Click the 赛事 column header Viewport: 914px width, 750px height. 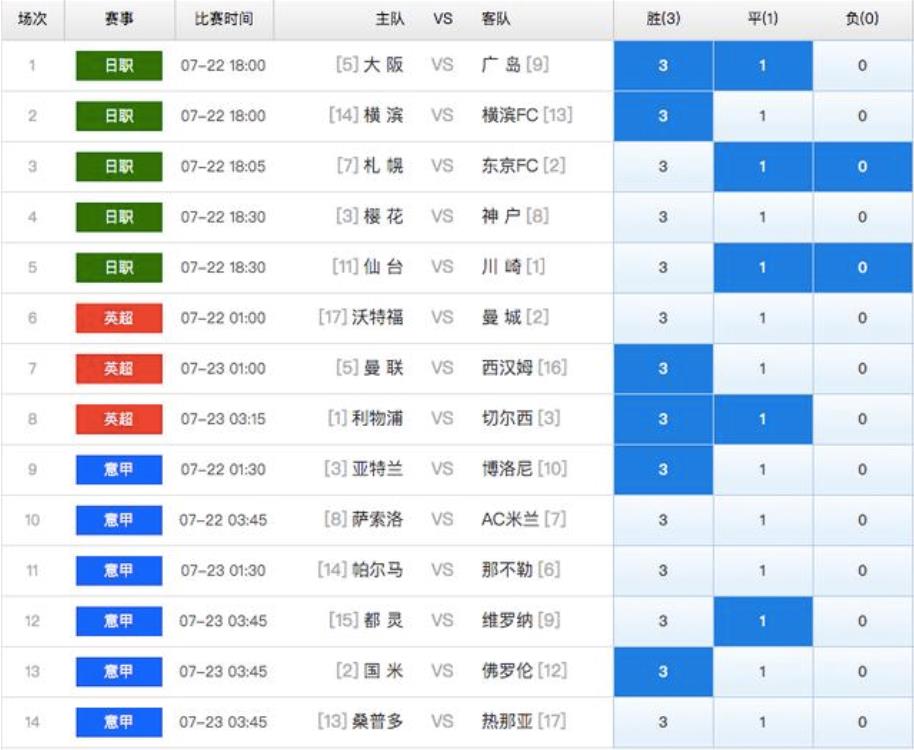click(119, 19)
